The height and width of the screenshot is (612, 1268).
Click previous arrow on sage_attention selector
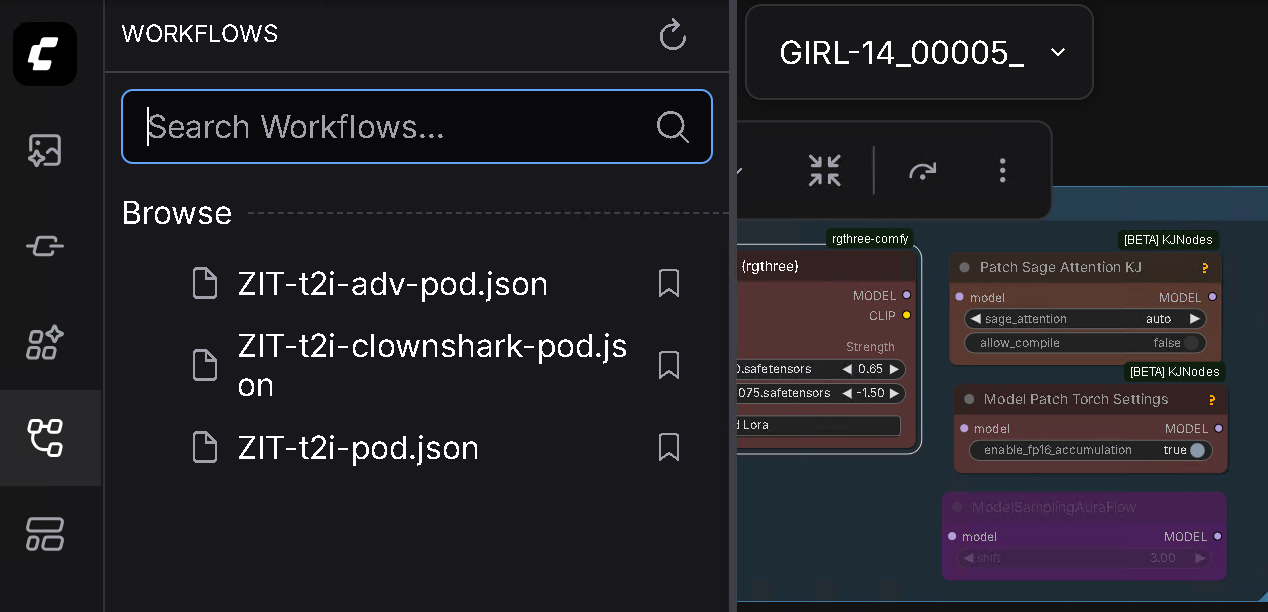[x=975, y=319]
